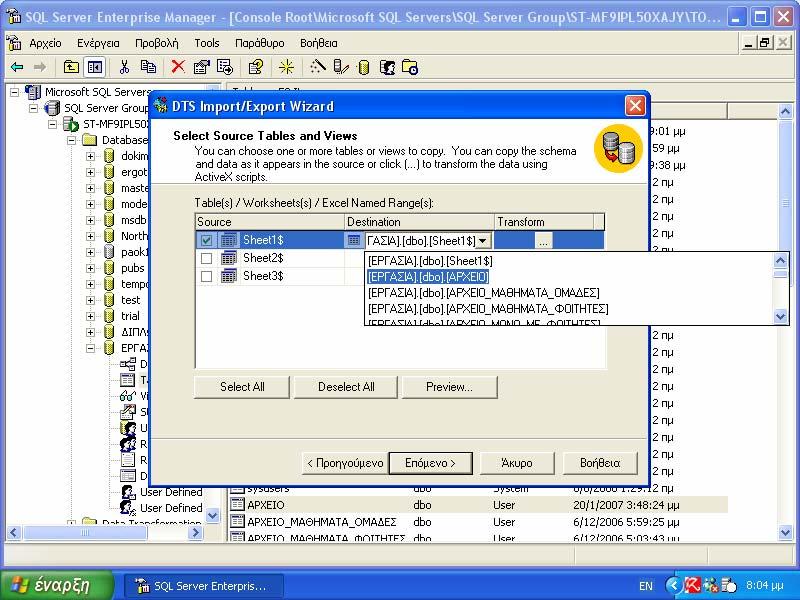800x600 pixels.
Task: Open Properties from the toolbar icon
Action: click(x=202, y=67)
